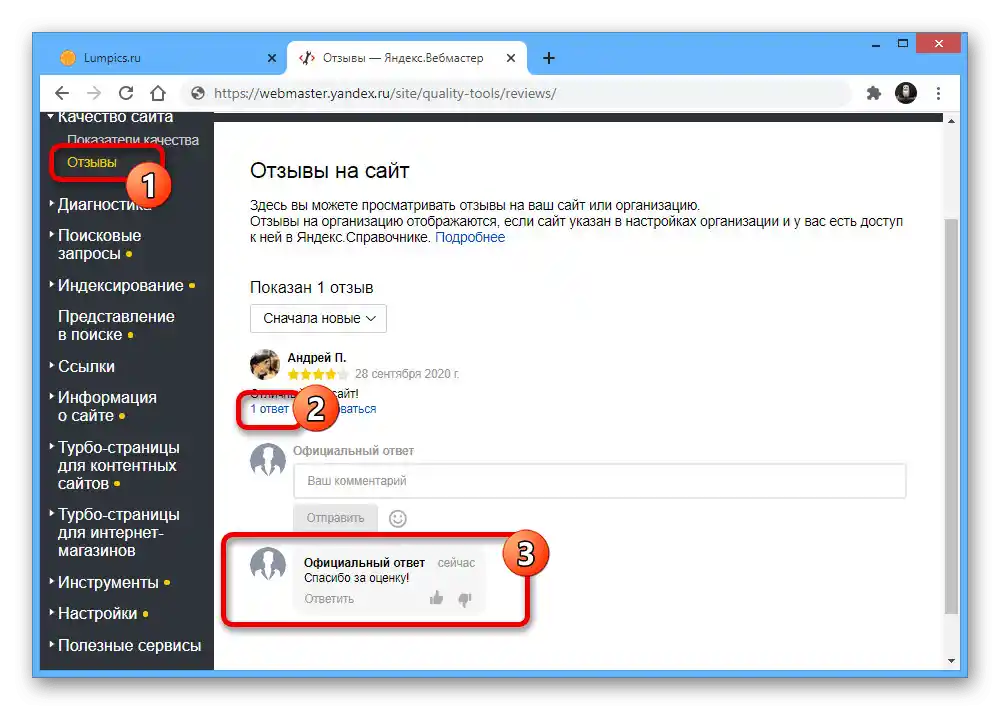Viewport: 1000px width, 710px height.
Task: Open the emoji smiley picker
Action: point(398,519)
